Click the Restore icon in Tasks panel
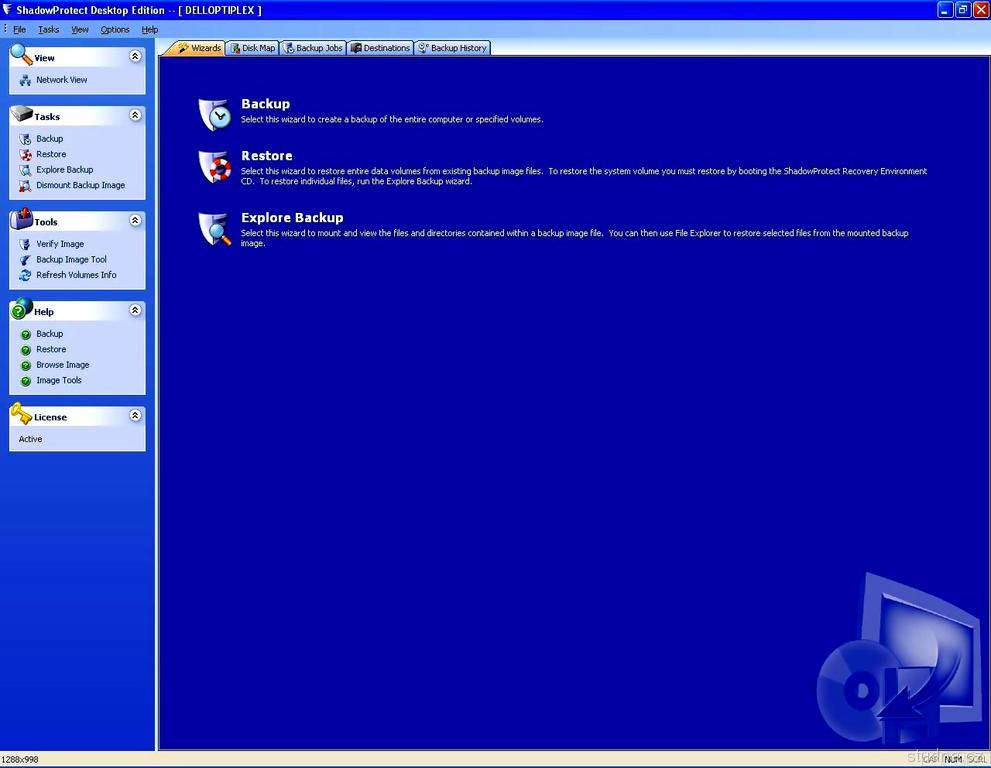 [x=25, y=155]
